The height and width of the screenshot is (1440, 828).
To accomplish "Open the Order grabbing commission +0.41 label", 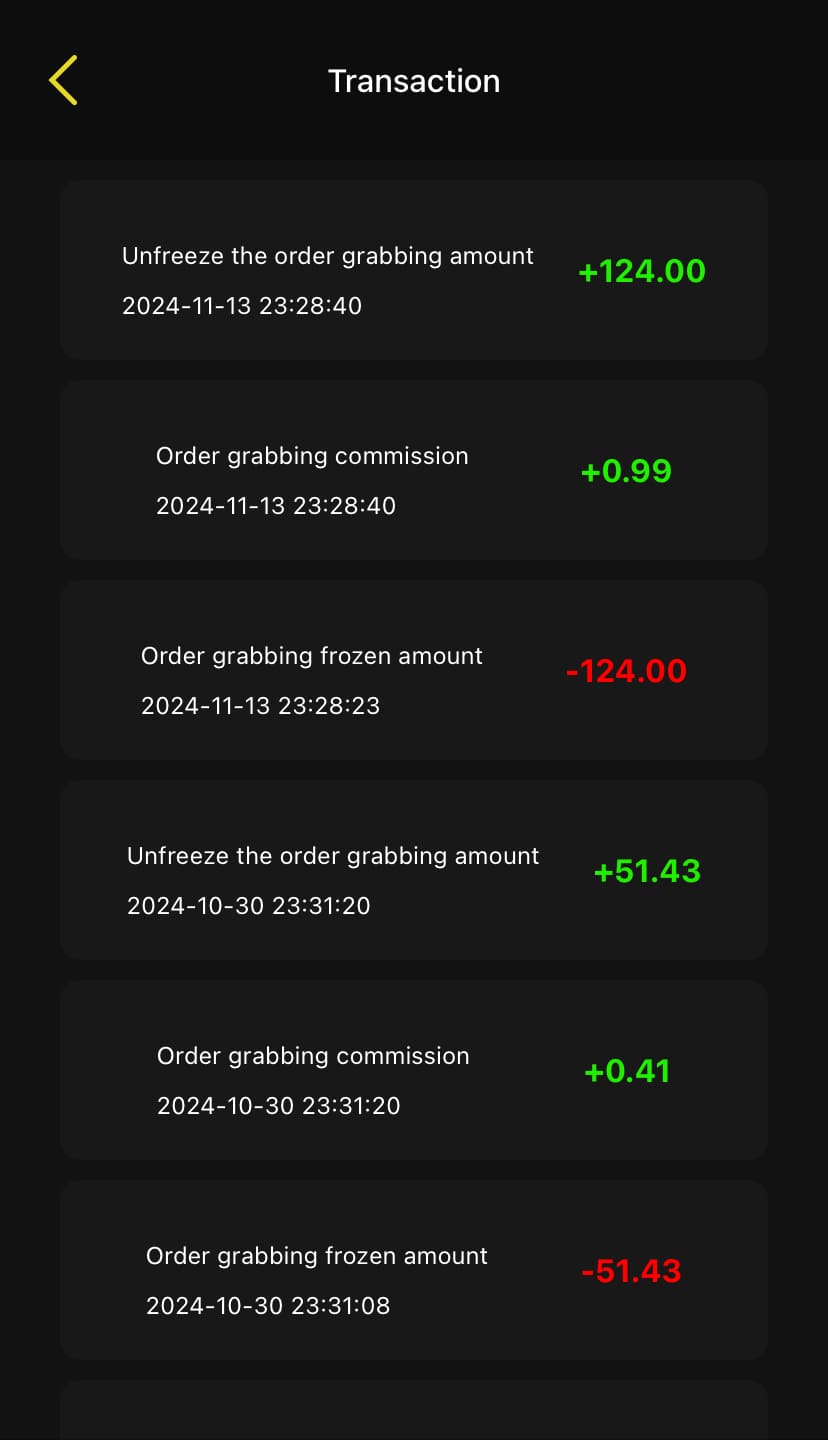I will pyautogui.click(x=313, y=1056).
